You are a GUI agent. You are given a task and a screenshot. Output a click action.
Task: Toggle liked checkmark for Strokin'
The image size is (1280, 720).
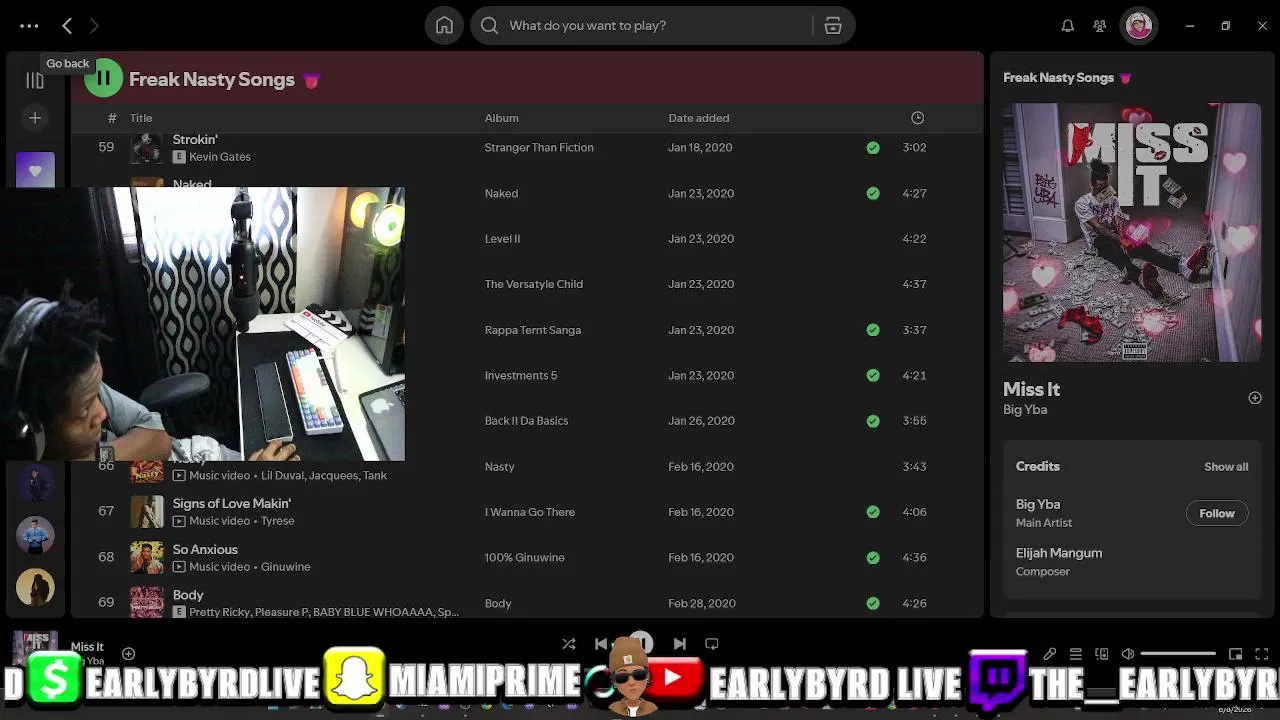click(x=873, y=148)
